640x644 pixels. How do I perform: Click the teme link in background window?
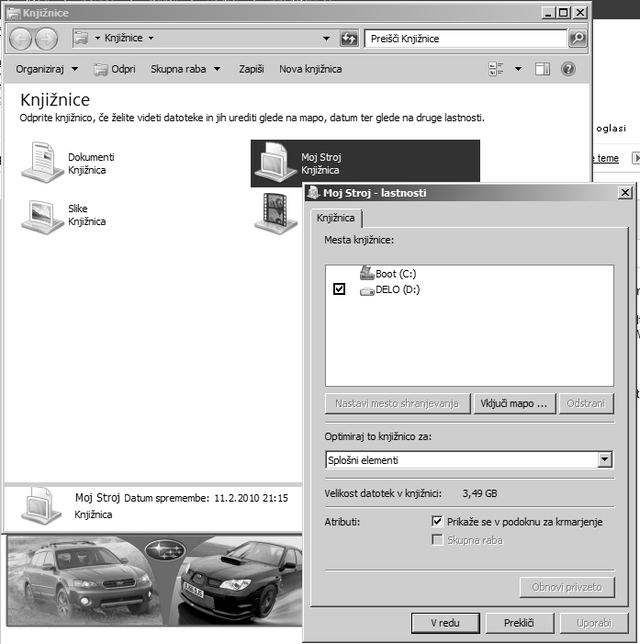(608, 158)
